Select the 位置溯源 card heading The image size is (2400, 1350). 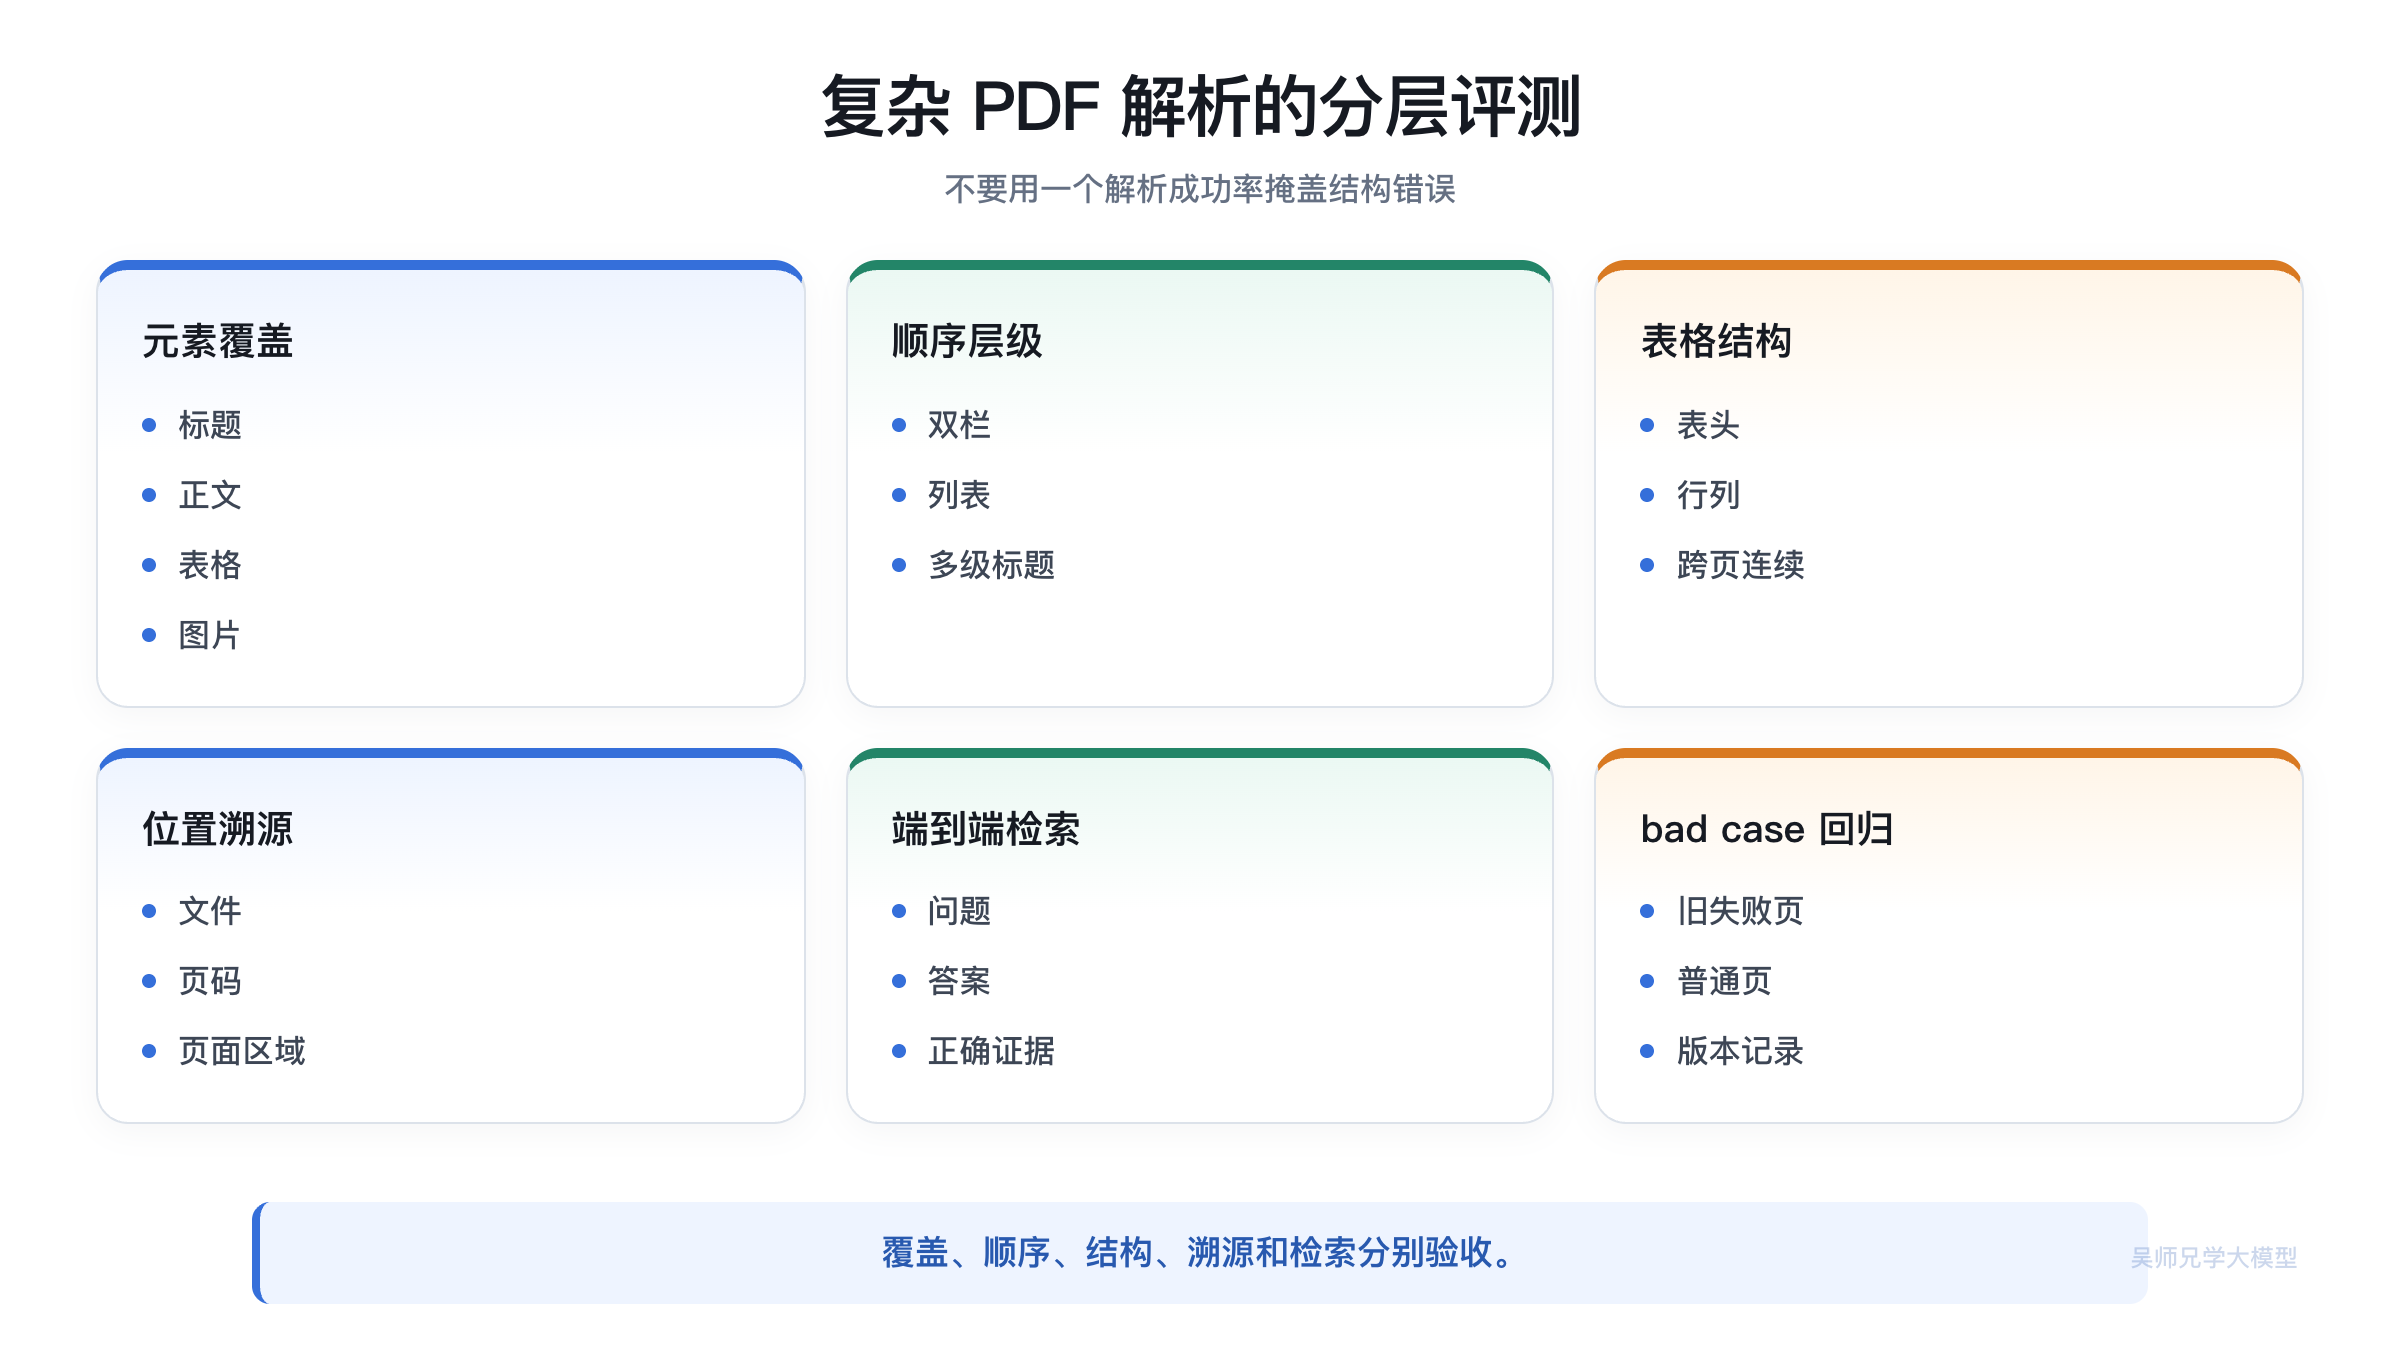pos(218,829)
